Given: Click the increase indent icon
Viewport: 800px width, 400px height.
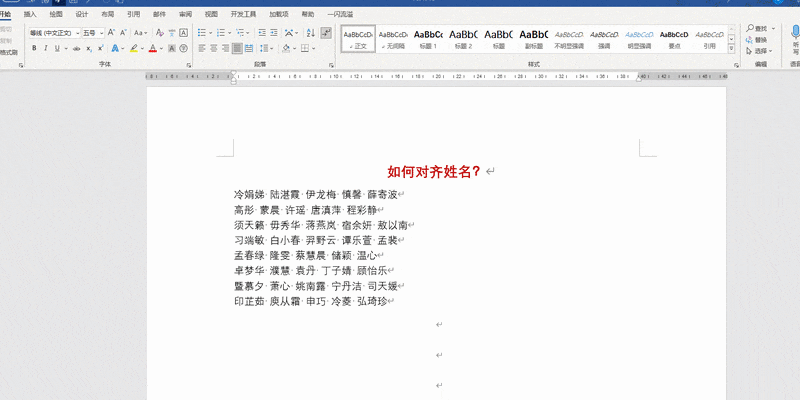Looking at the screenshot, I should coord(274,33).
